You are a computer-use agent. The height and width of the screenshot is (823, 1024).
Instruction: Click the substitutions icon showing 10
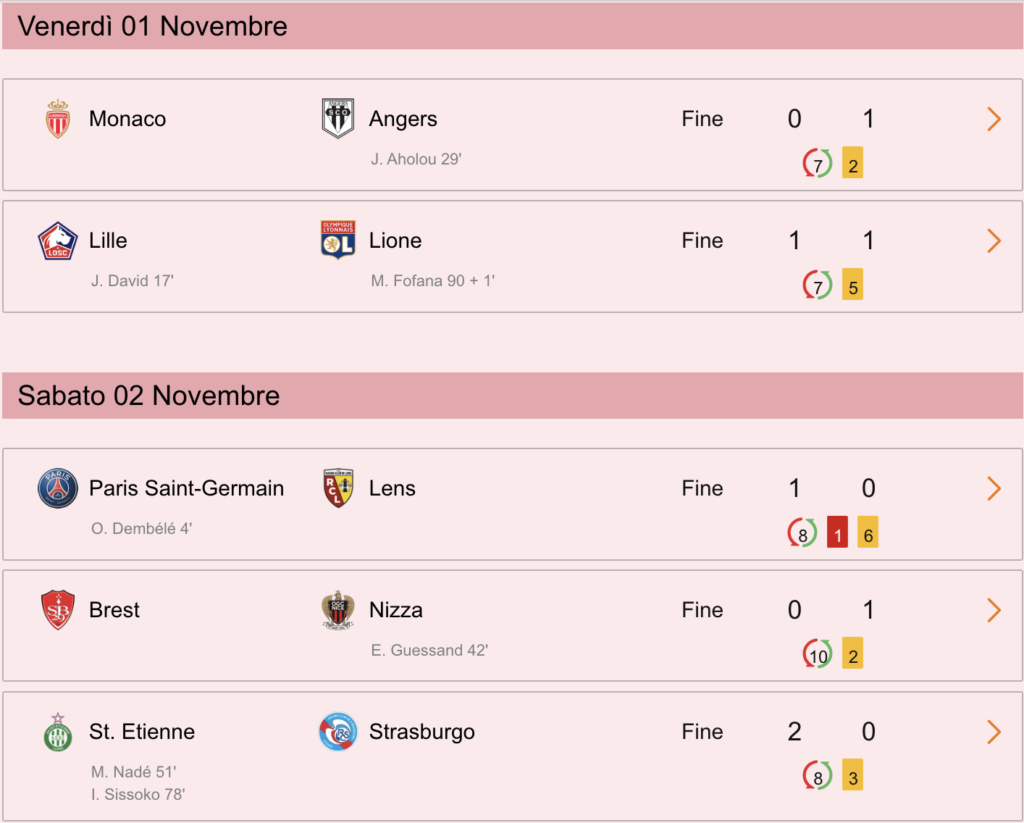[x=818, y=654]
